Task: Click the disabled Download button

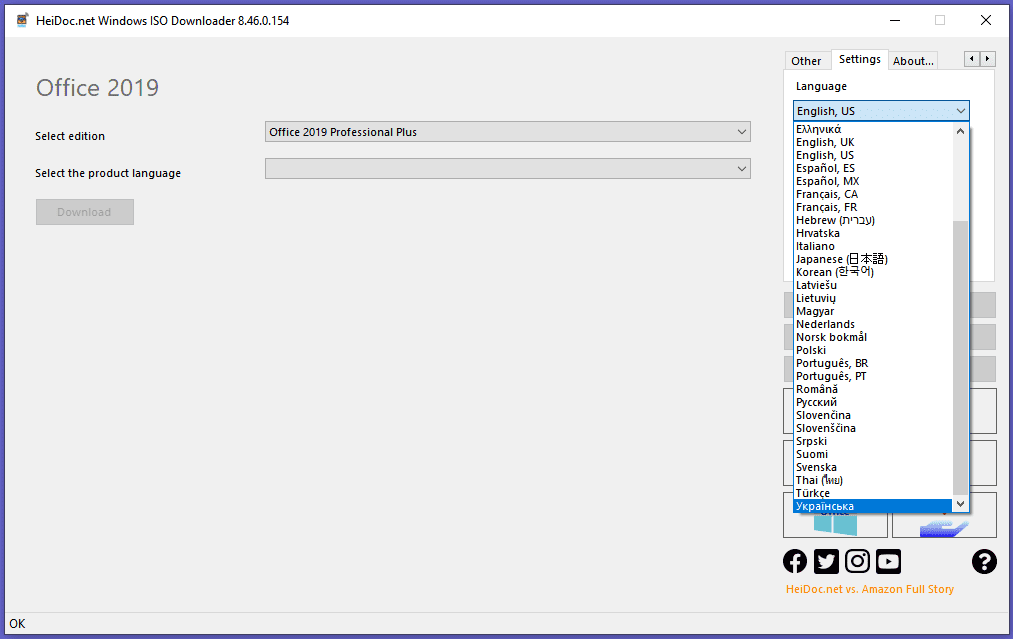Action: click(x=85, y=212)
